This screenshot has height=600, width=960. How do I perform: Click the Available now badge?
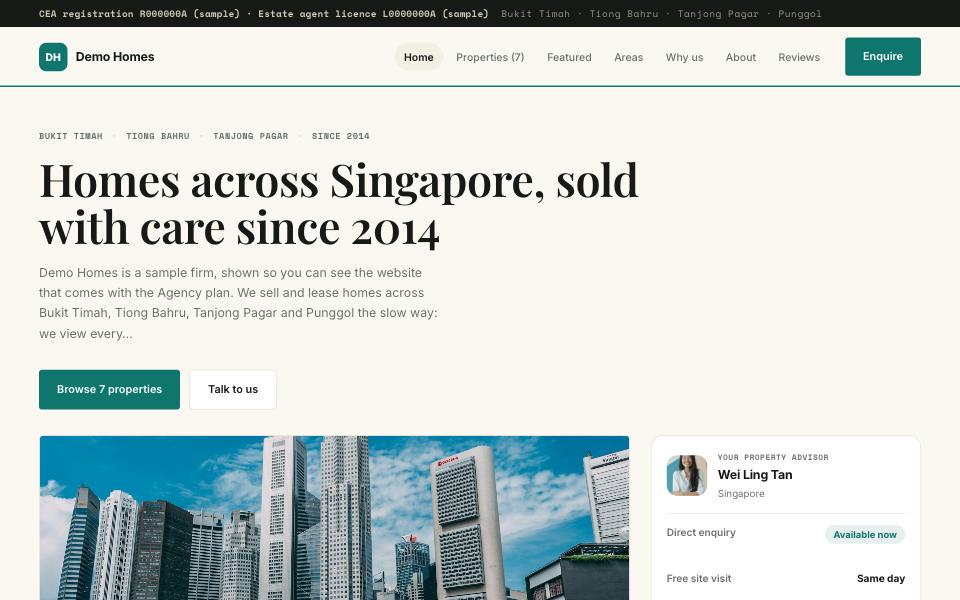point(865,534)
